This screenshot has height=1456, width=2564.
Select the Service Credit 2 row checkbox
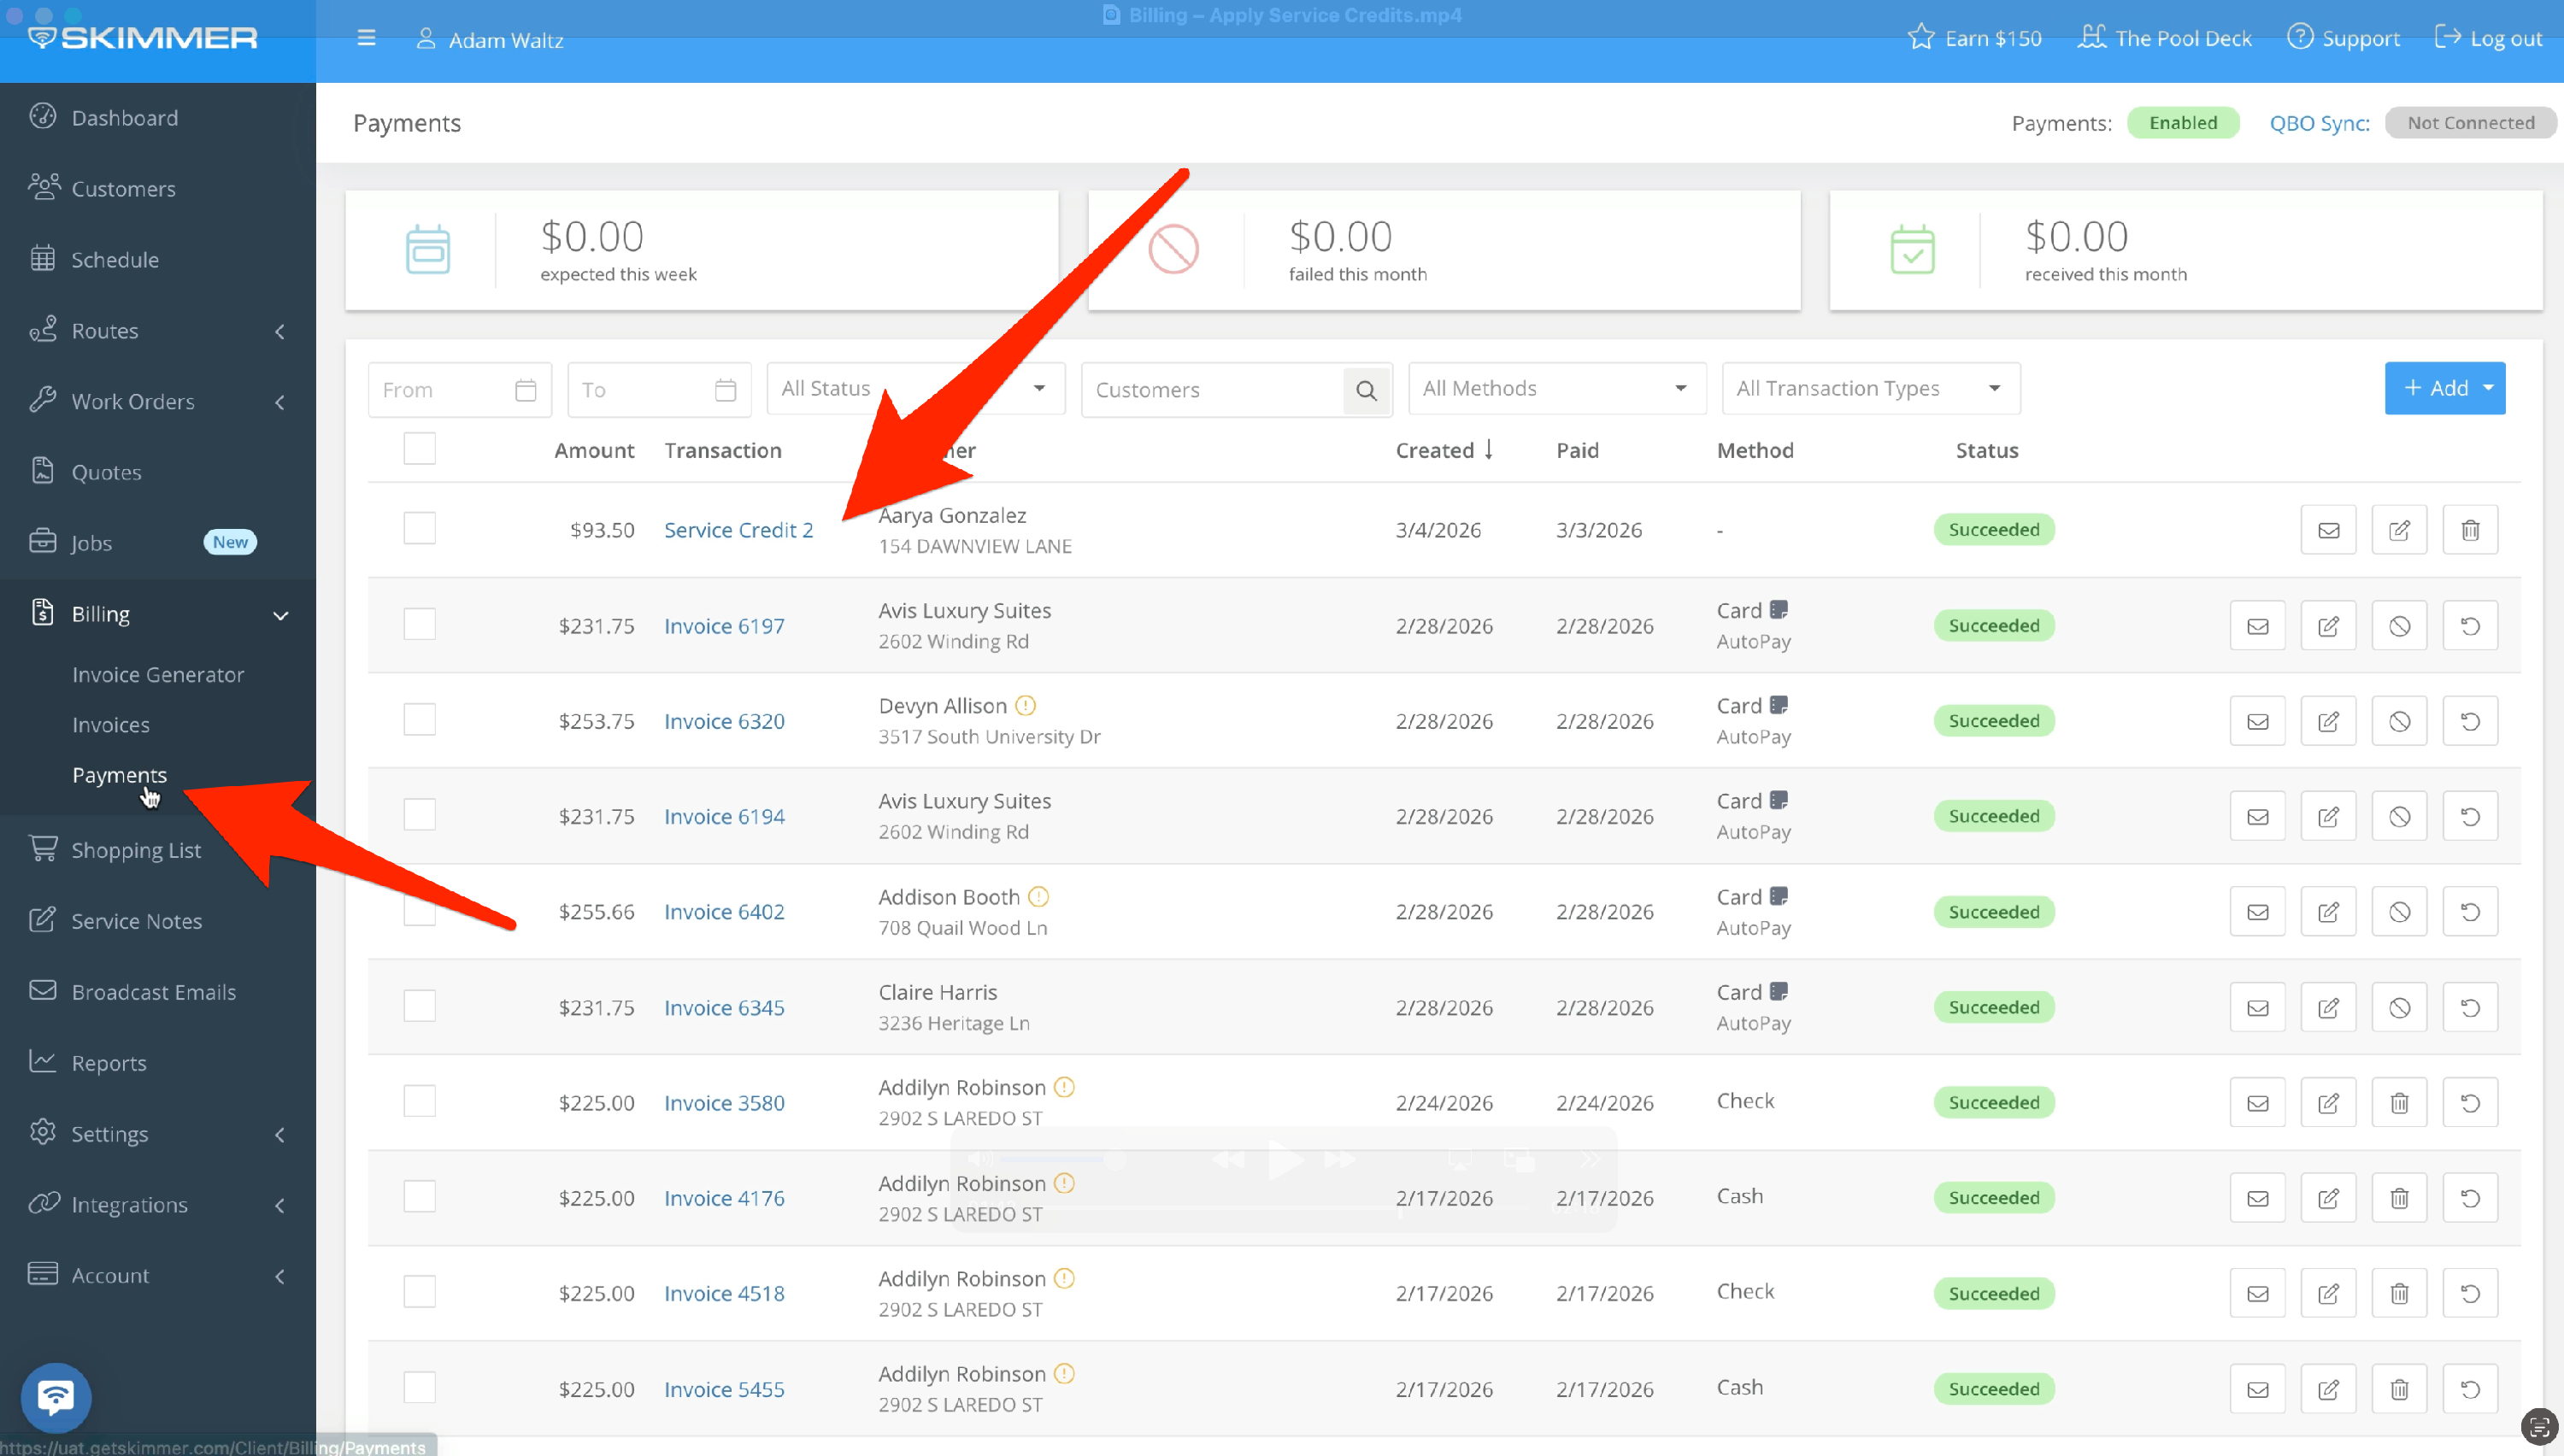(419, 528)
